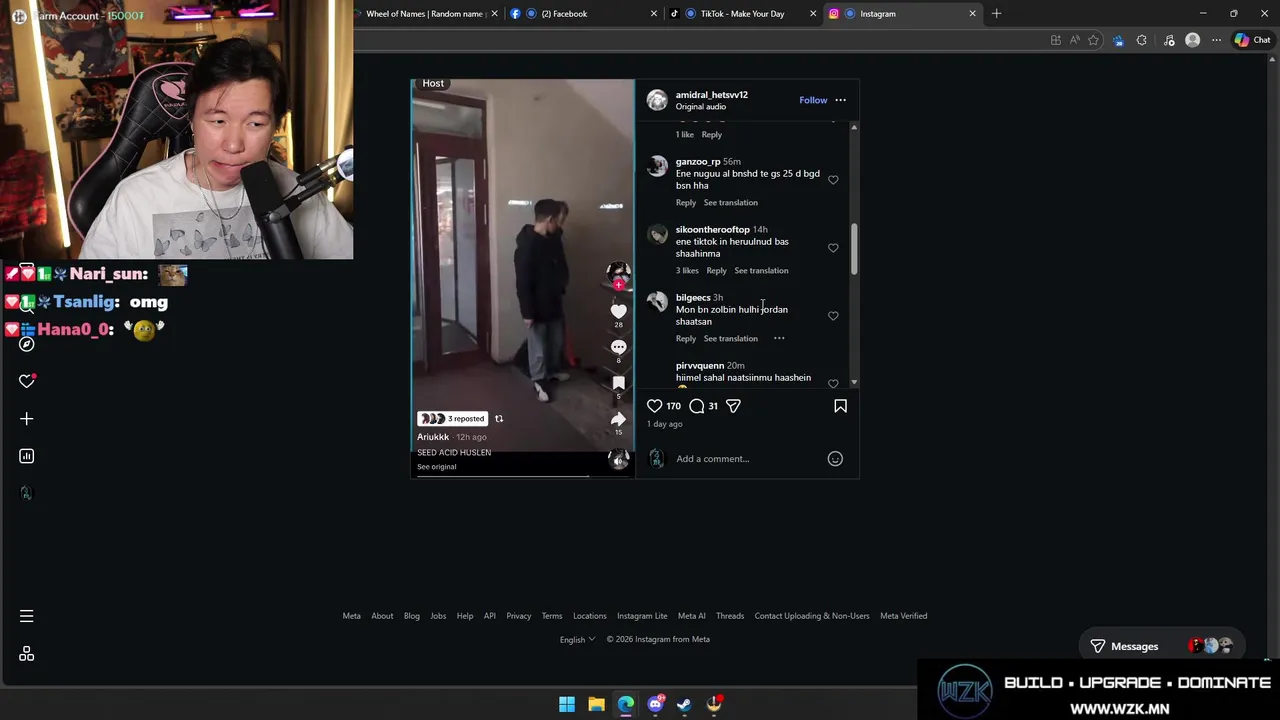Like pirvvquenn's comment
Viewport: 1280px width, 720px height.
pos(833,383)
